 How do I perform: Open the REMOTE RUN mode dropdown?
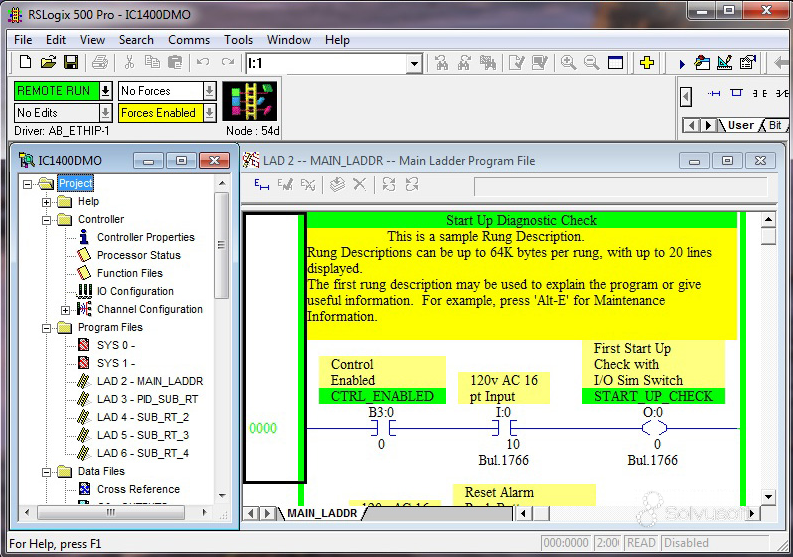coord(105,91)
